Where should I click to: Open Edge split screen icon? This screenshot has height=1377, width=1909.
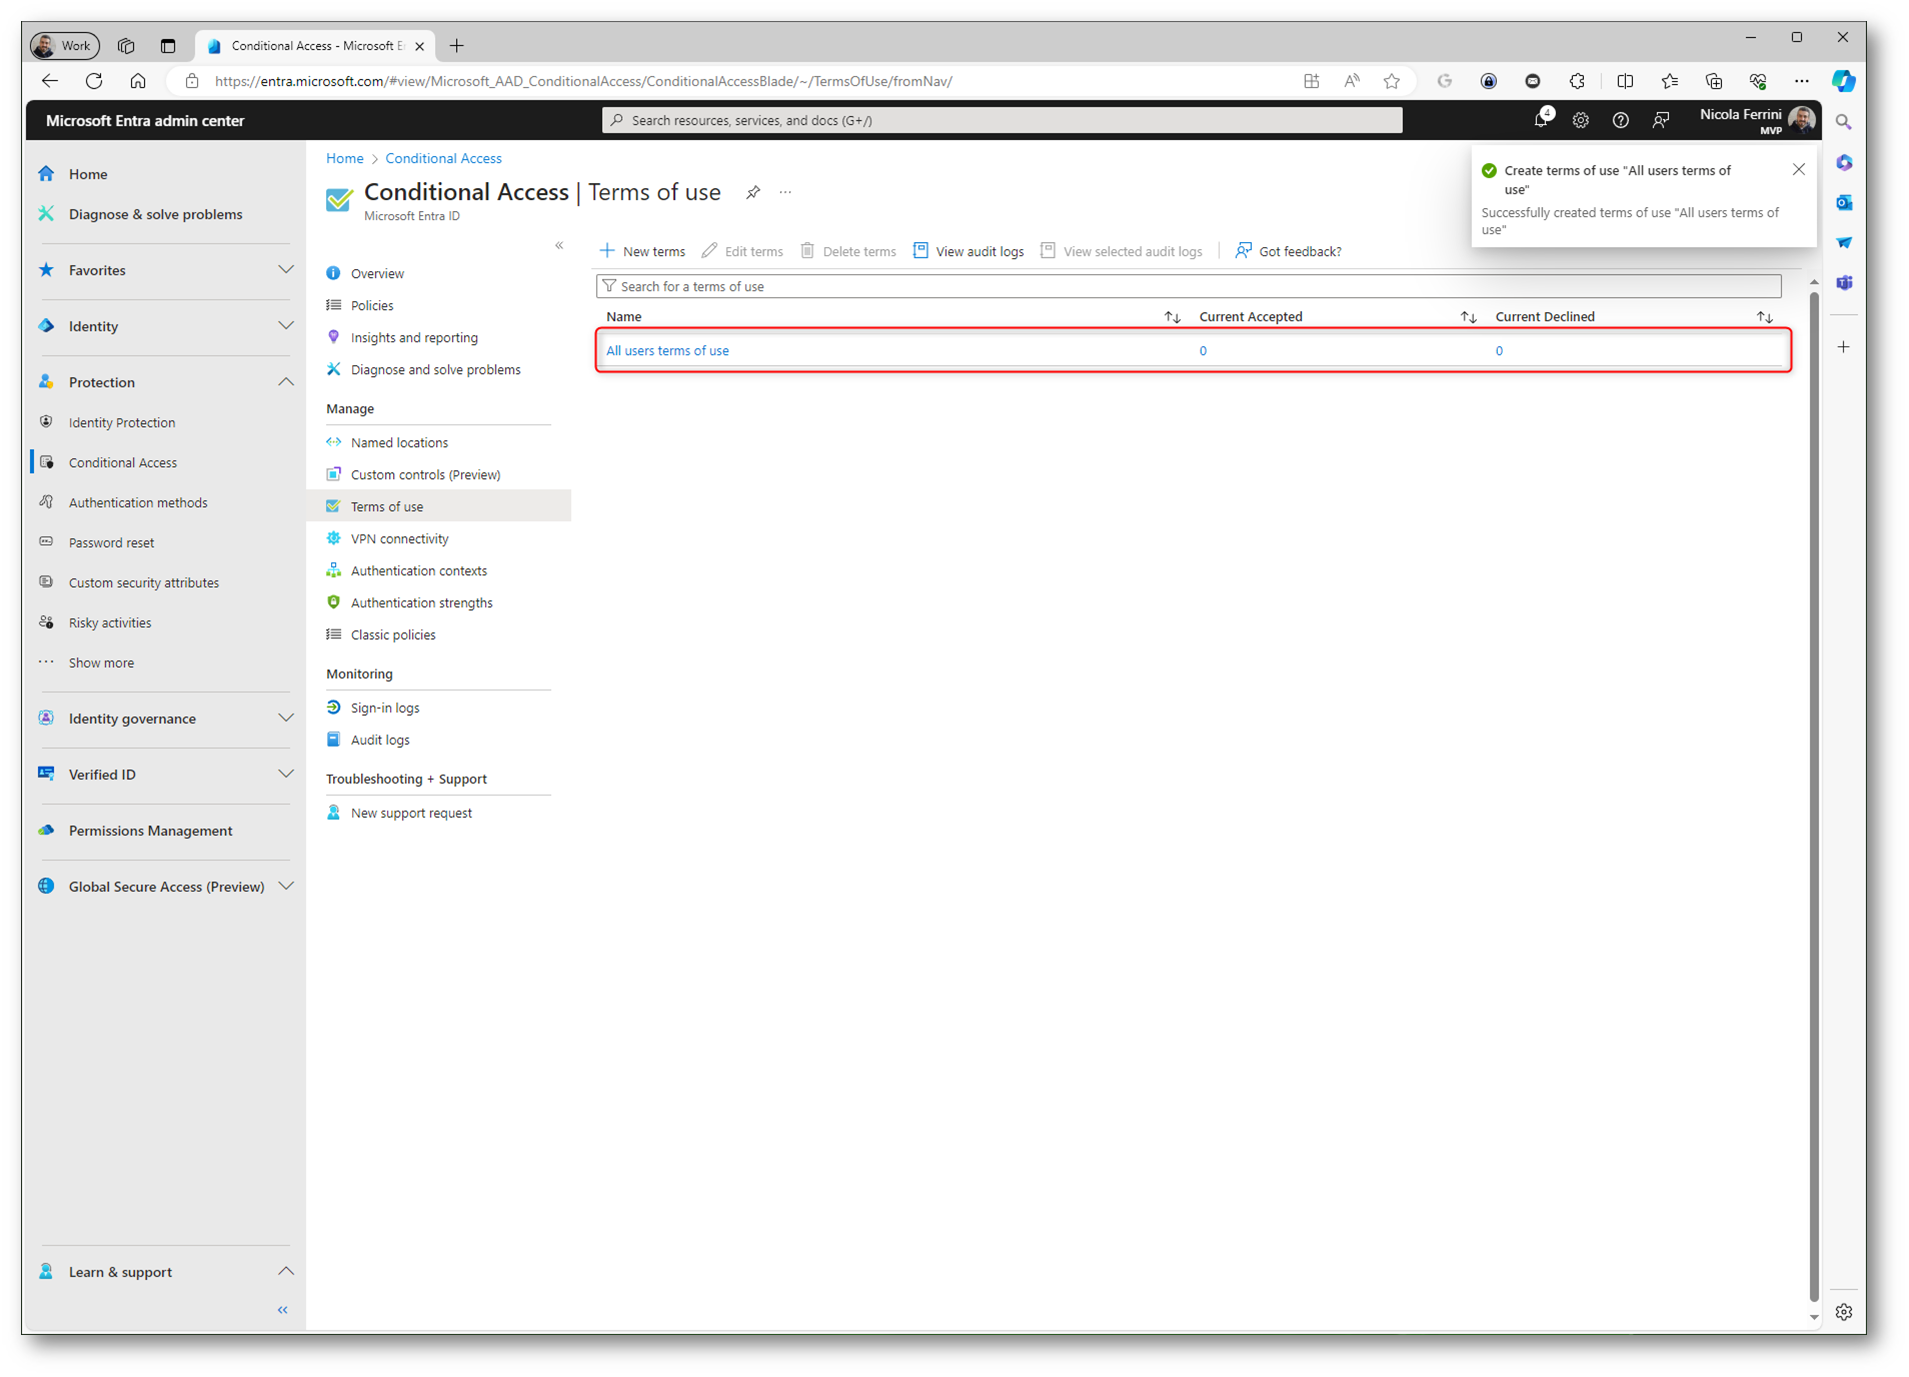point(1625,81)
